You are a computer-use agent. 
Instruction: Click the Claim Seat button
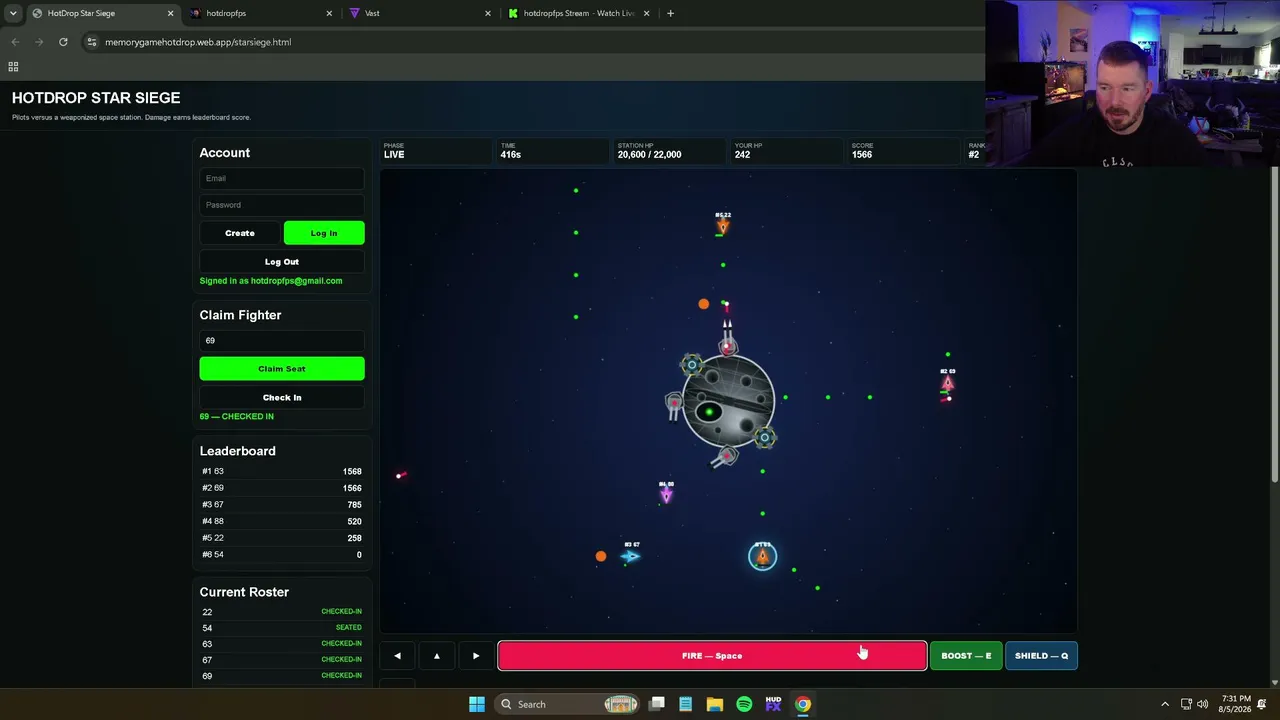click(282, 369)
